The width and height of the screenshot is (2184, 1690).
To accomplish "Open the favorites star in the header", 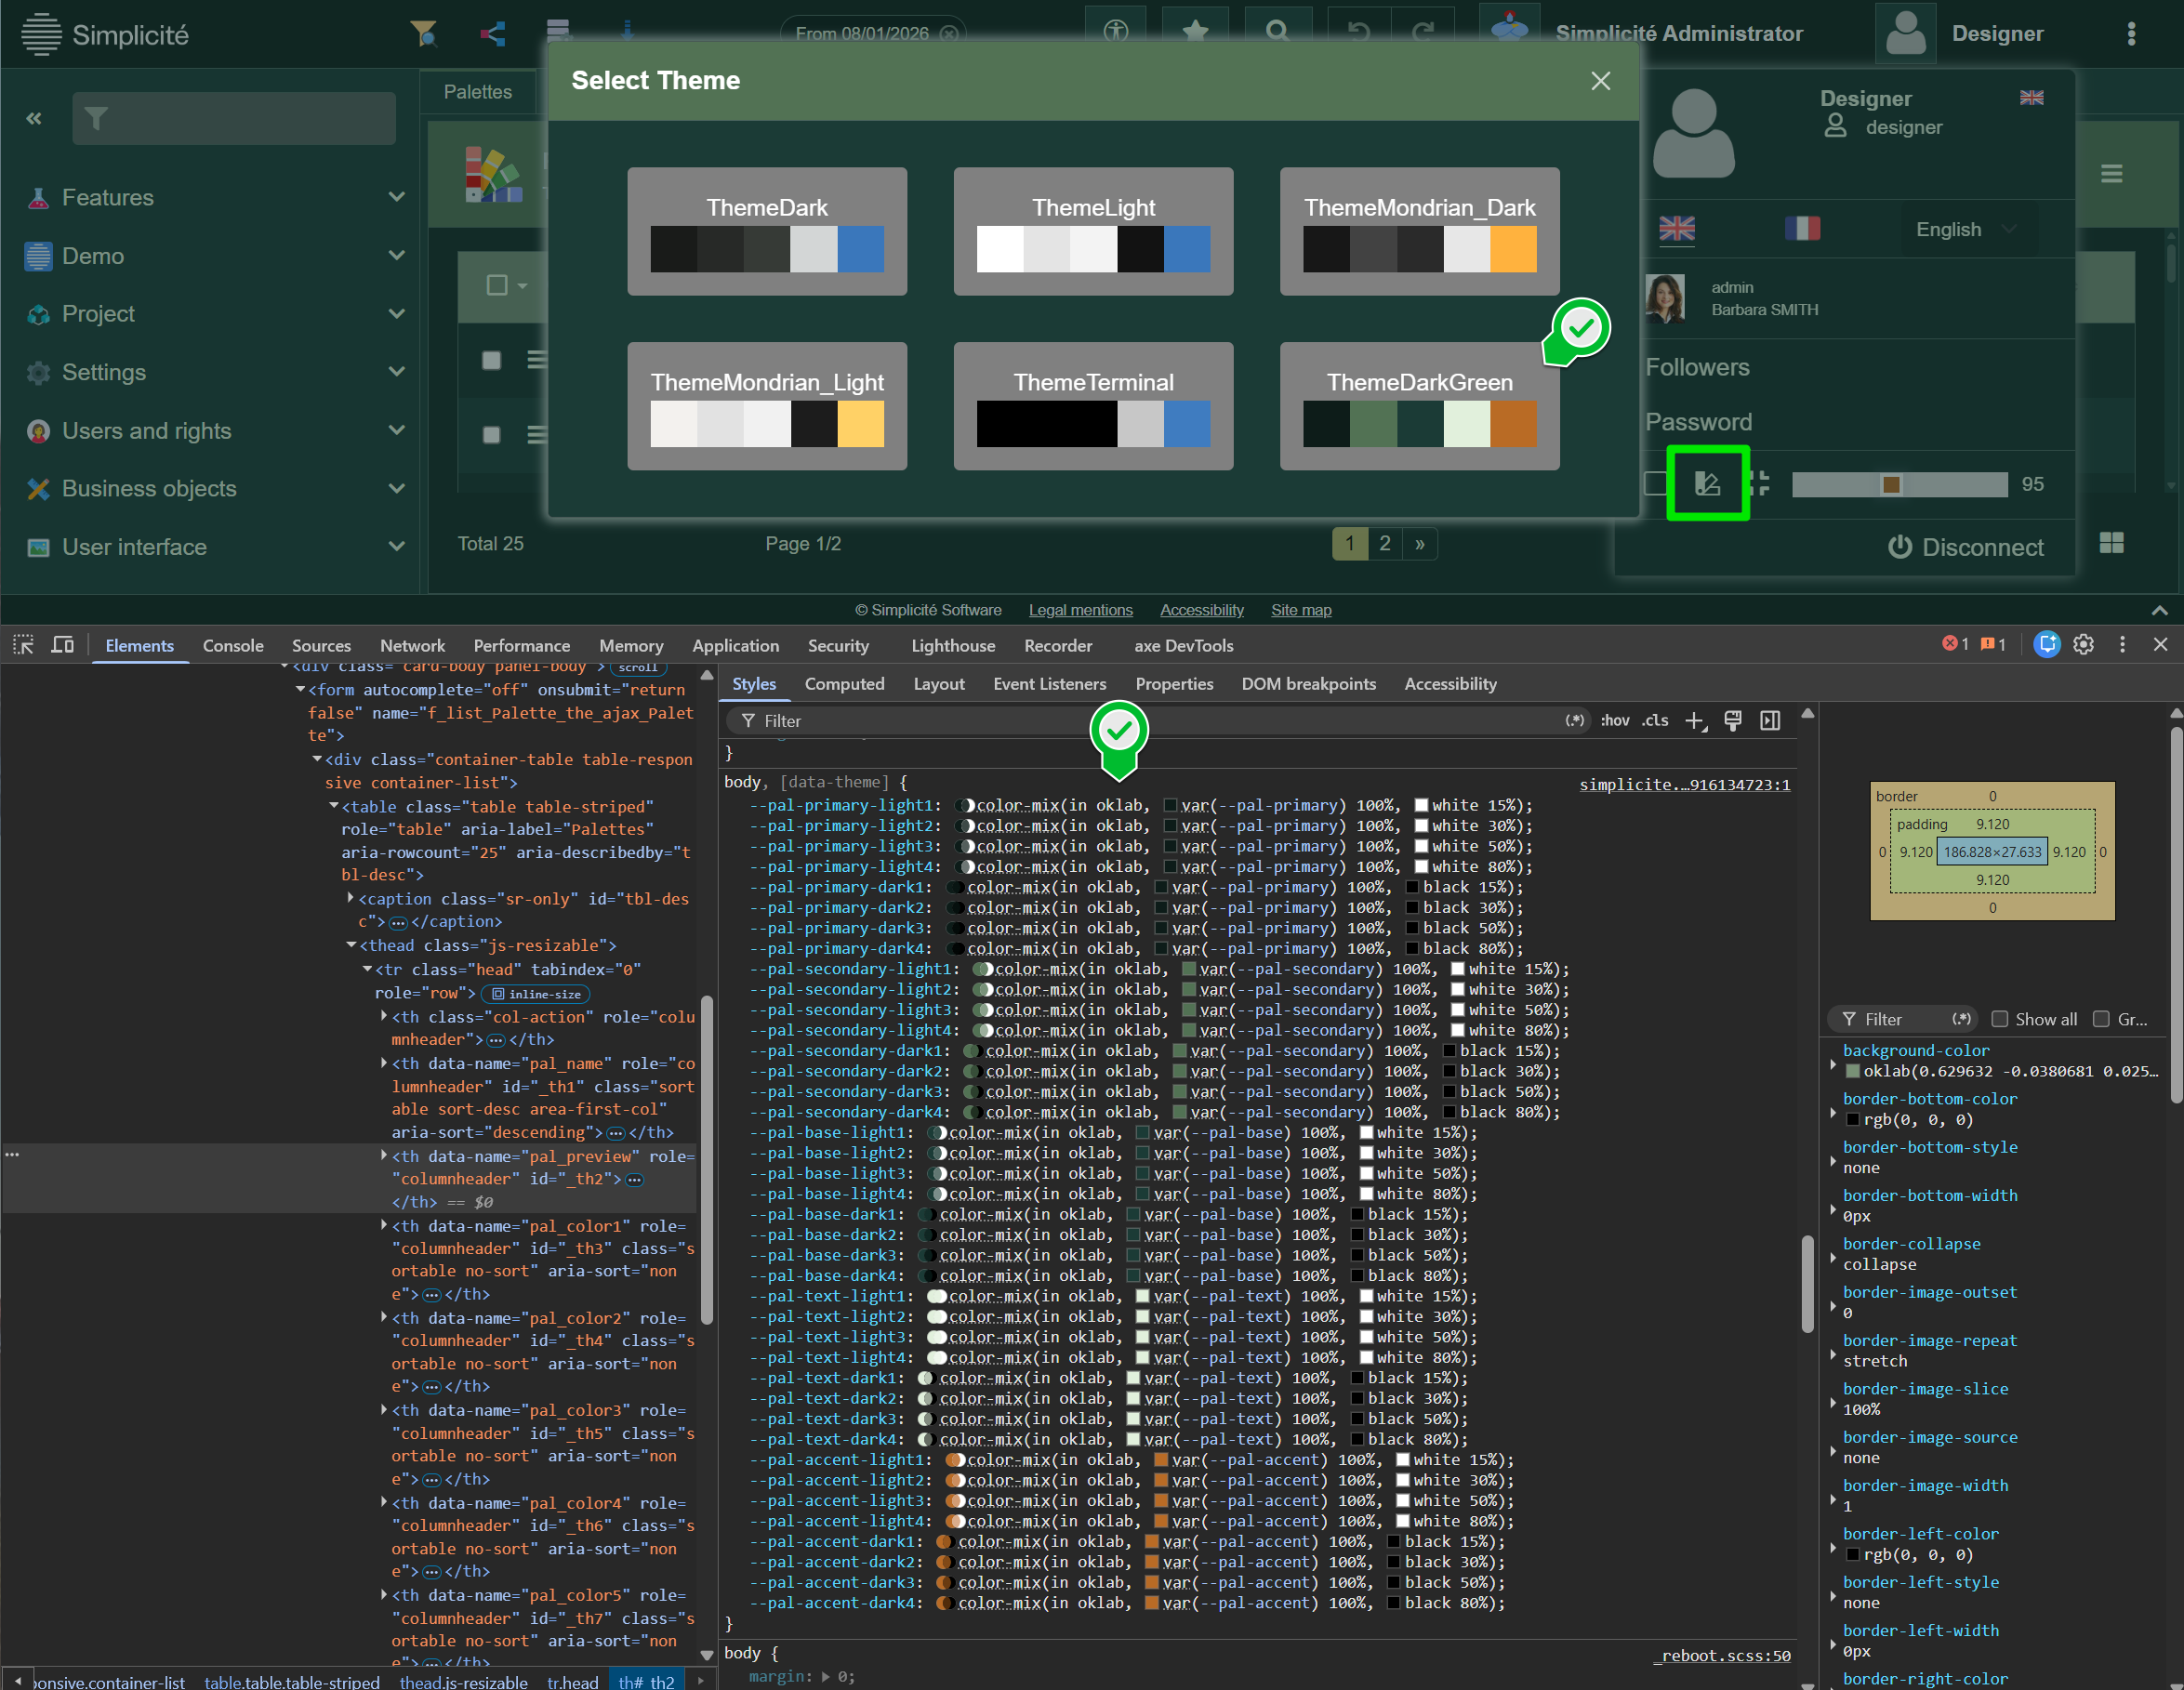I will [1195, 32].
